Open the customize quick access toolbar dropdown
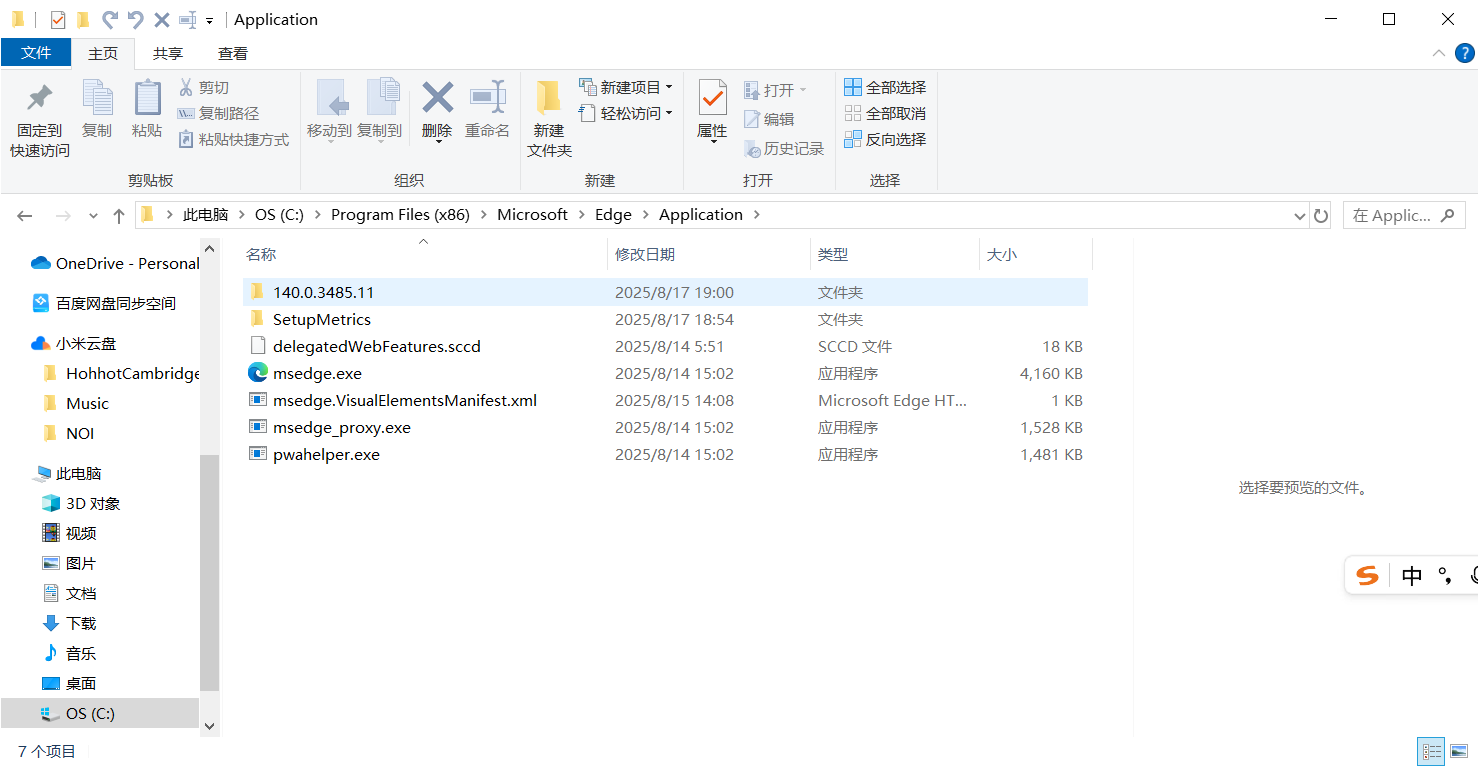Viewport: 1478px width, 766px height. point(209,20)
